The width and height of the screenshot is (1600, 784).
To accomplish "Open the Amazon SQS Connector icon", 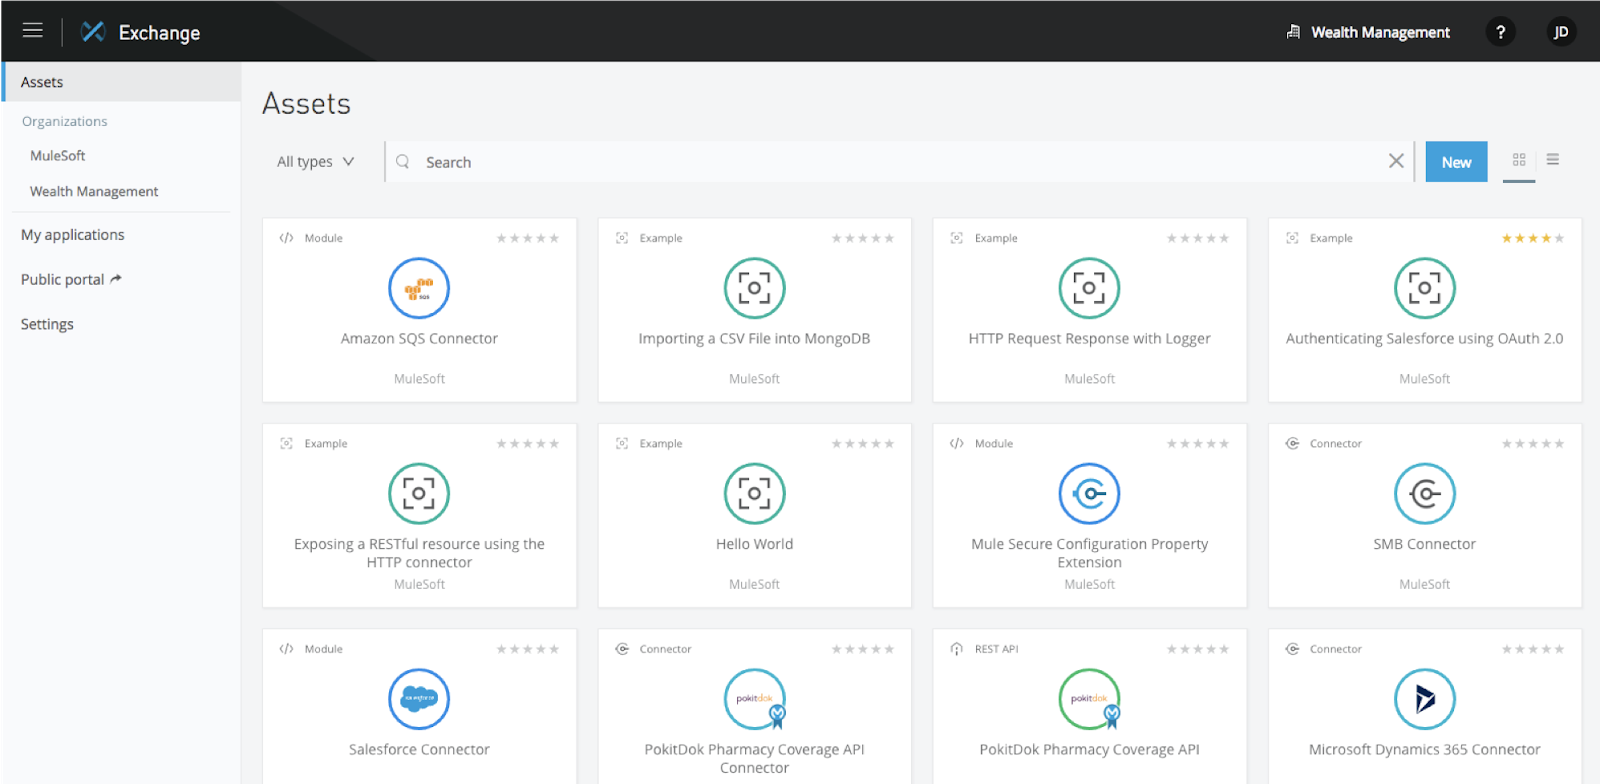I will 419,288.
